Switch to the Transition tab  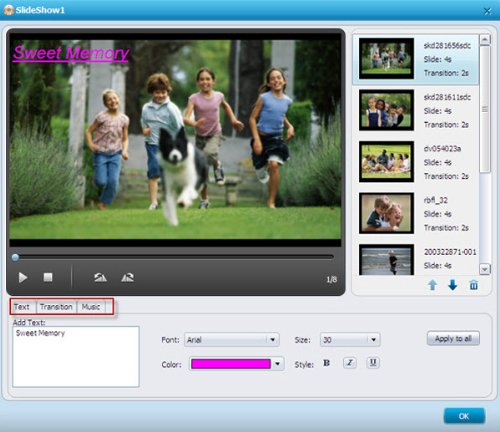click(56, 307)
